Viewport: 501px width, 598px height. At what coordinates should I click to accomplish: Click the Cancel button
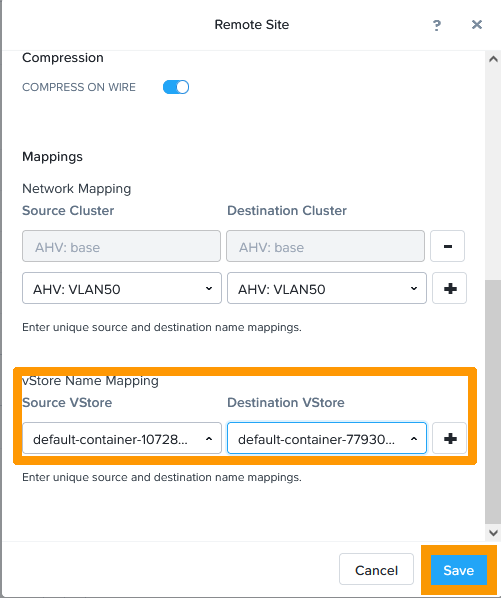click(x=376, y=569)
